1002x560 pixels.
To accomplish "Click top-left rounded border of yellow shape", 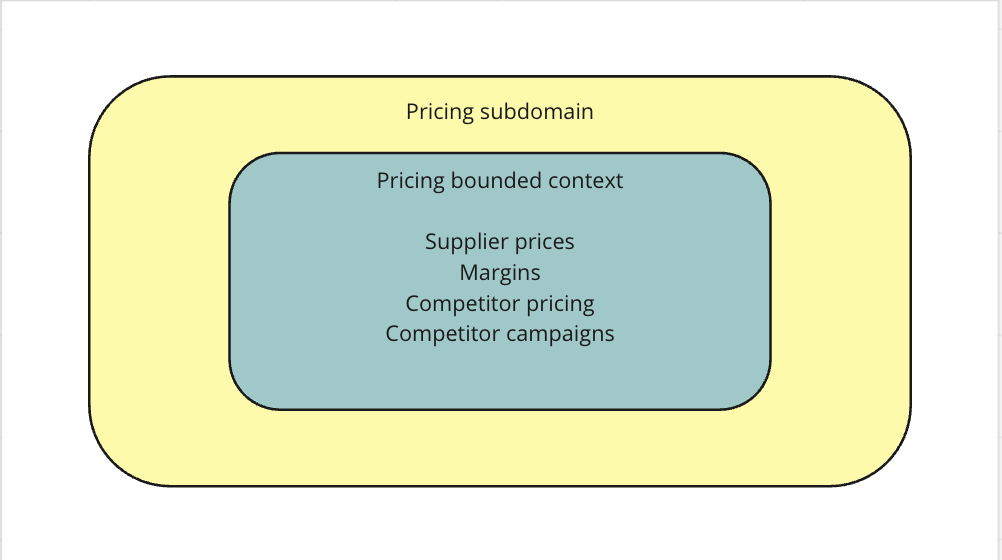I will (111, 98).
